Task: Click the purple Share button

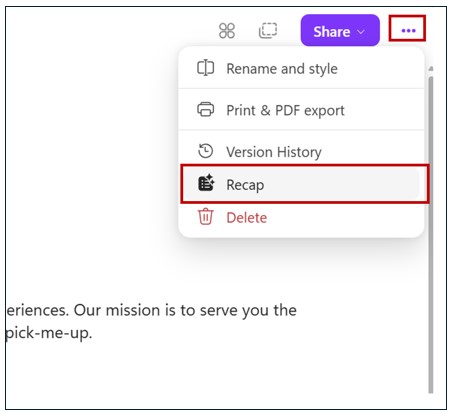Action: pyautogui.click(x=340, y=30)
